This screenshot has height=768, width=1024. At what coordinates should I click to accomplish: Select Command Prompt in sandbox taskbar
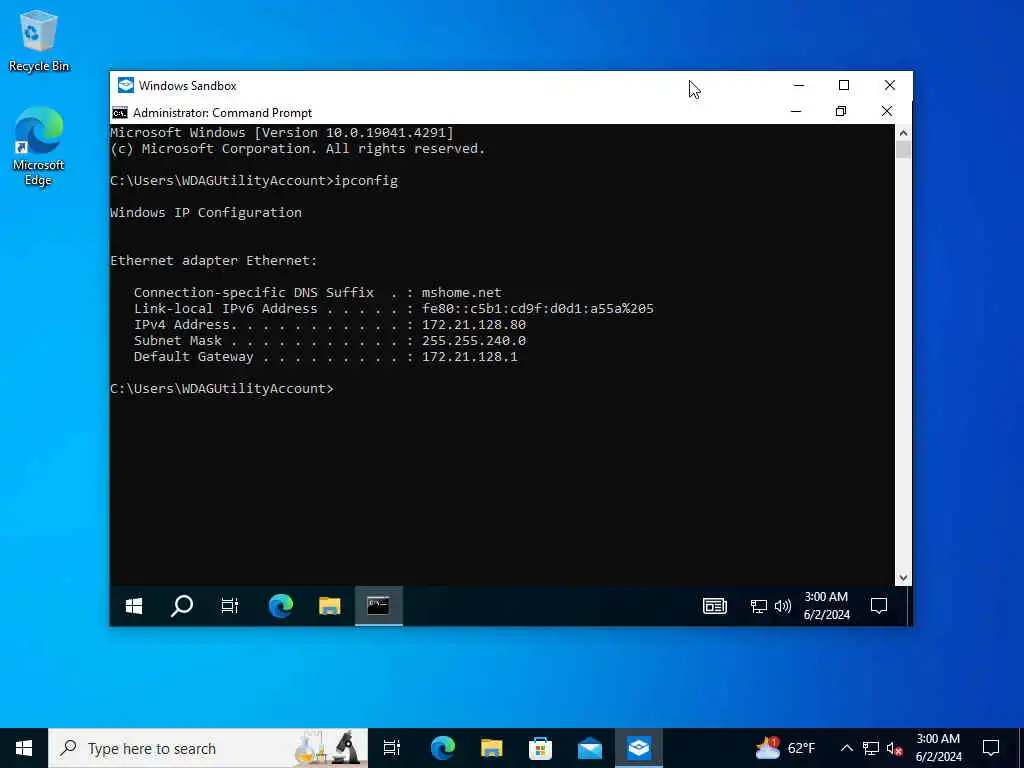(x=379, y=606)
